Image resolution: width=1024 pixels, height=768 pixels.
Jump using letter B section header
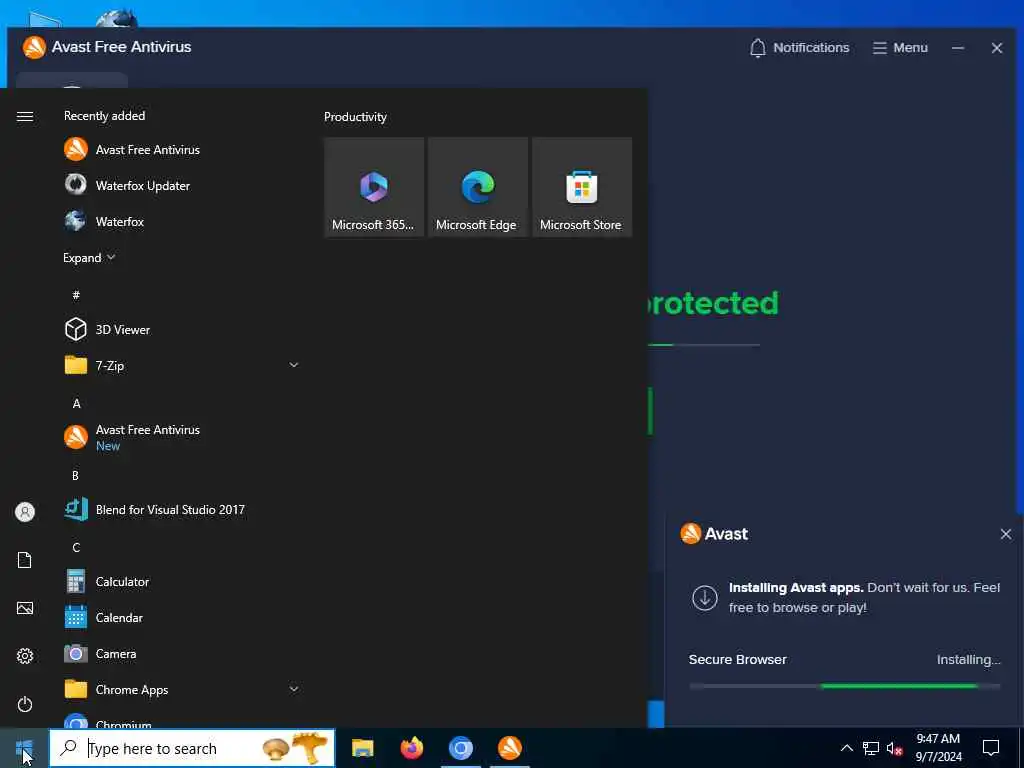(x=75, y=475)
